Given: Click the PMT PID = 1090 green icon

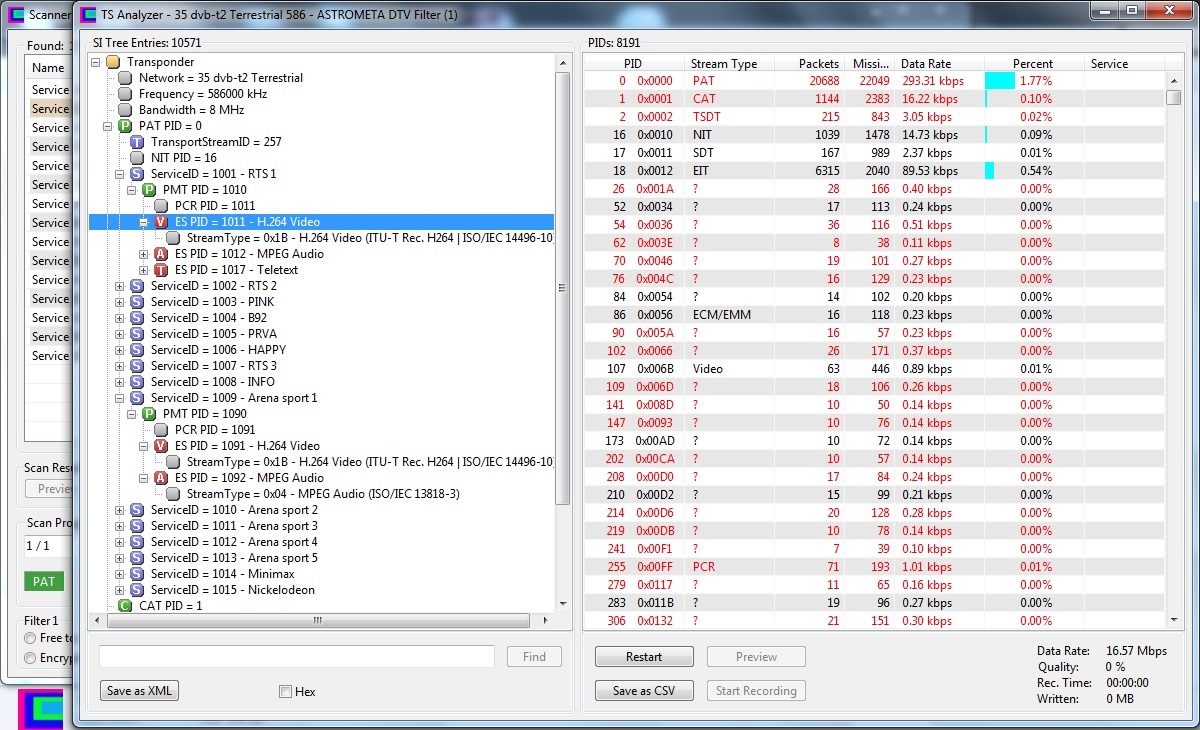Looking at the screenshot, I should click(x=149, y=414).
